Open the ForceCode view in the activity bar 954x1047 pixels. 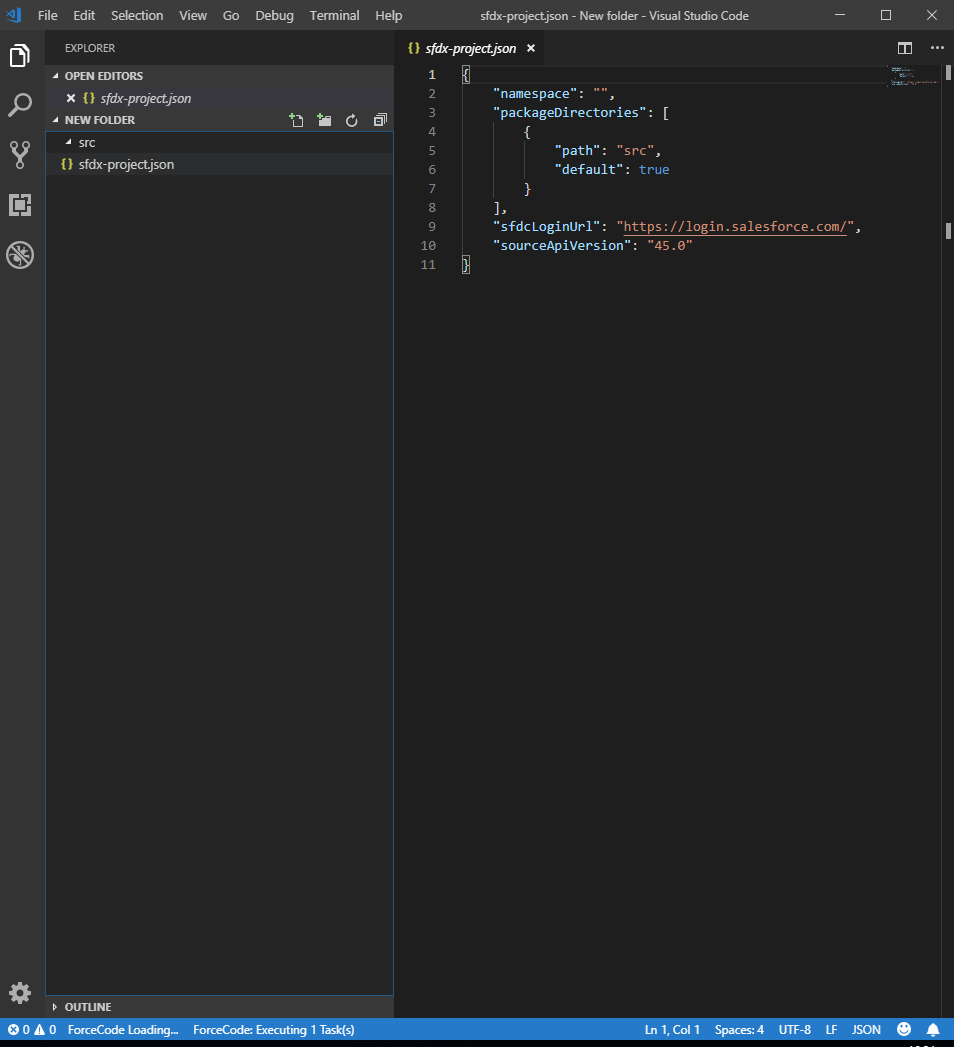tap(19, 255)
